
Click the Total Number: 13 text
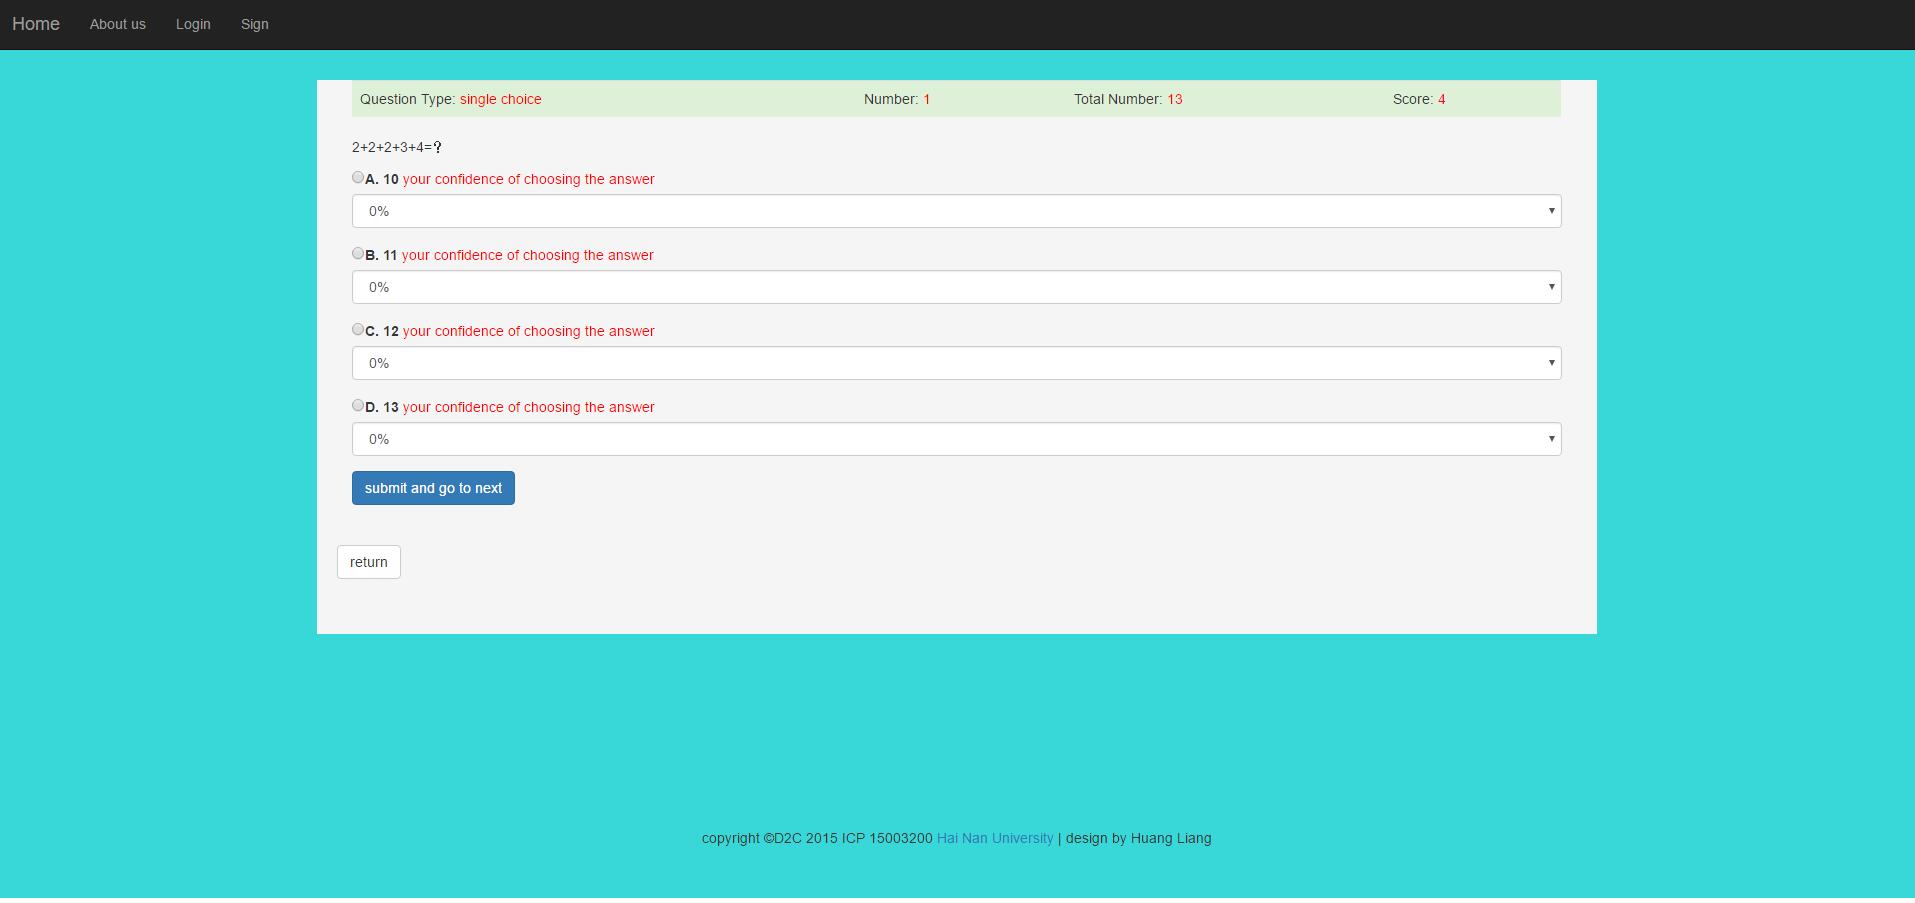1128,99
